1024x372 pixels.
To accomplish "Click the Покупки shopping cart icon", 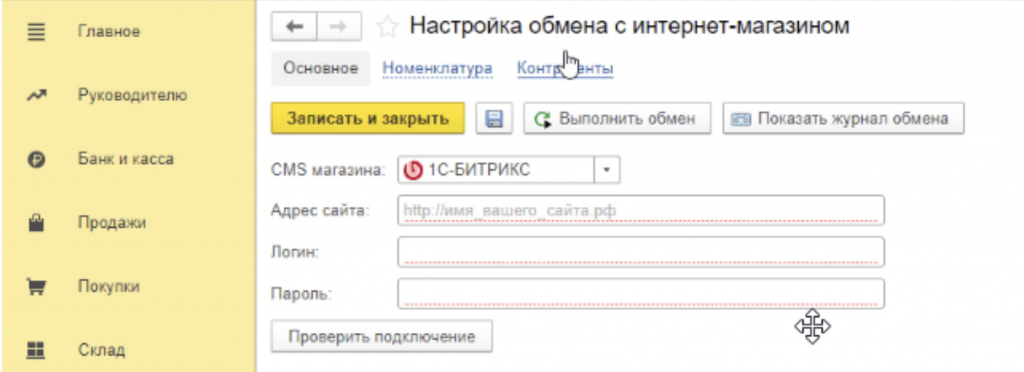I will pyautogui.click(x=36, y=287).
